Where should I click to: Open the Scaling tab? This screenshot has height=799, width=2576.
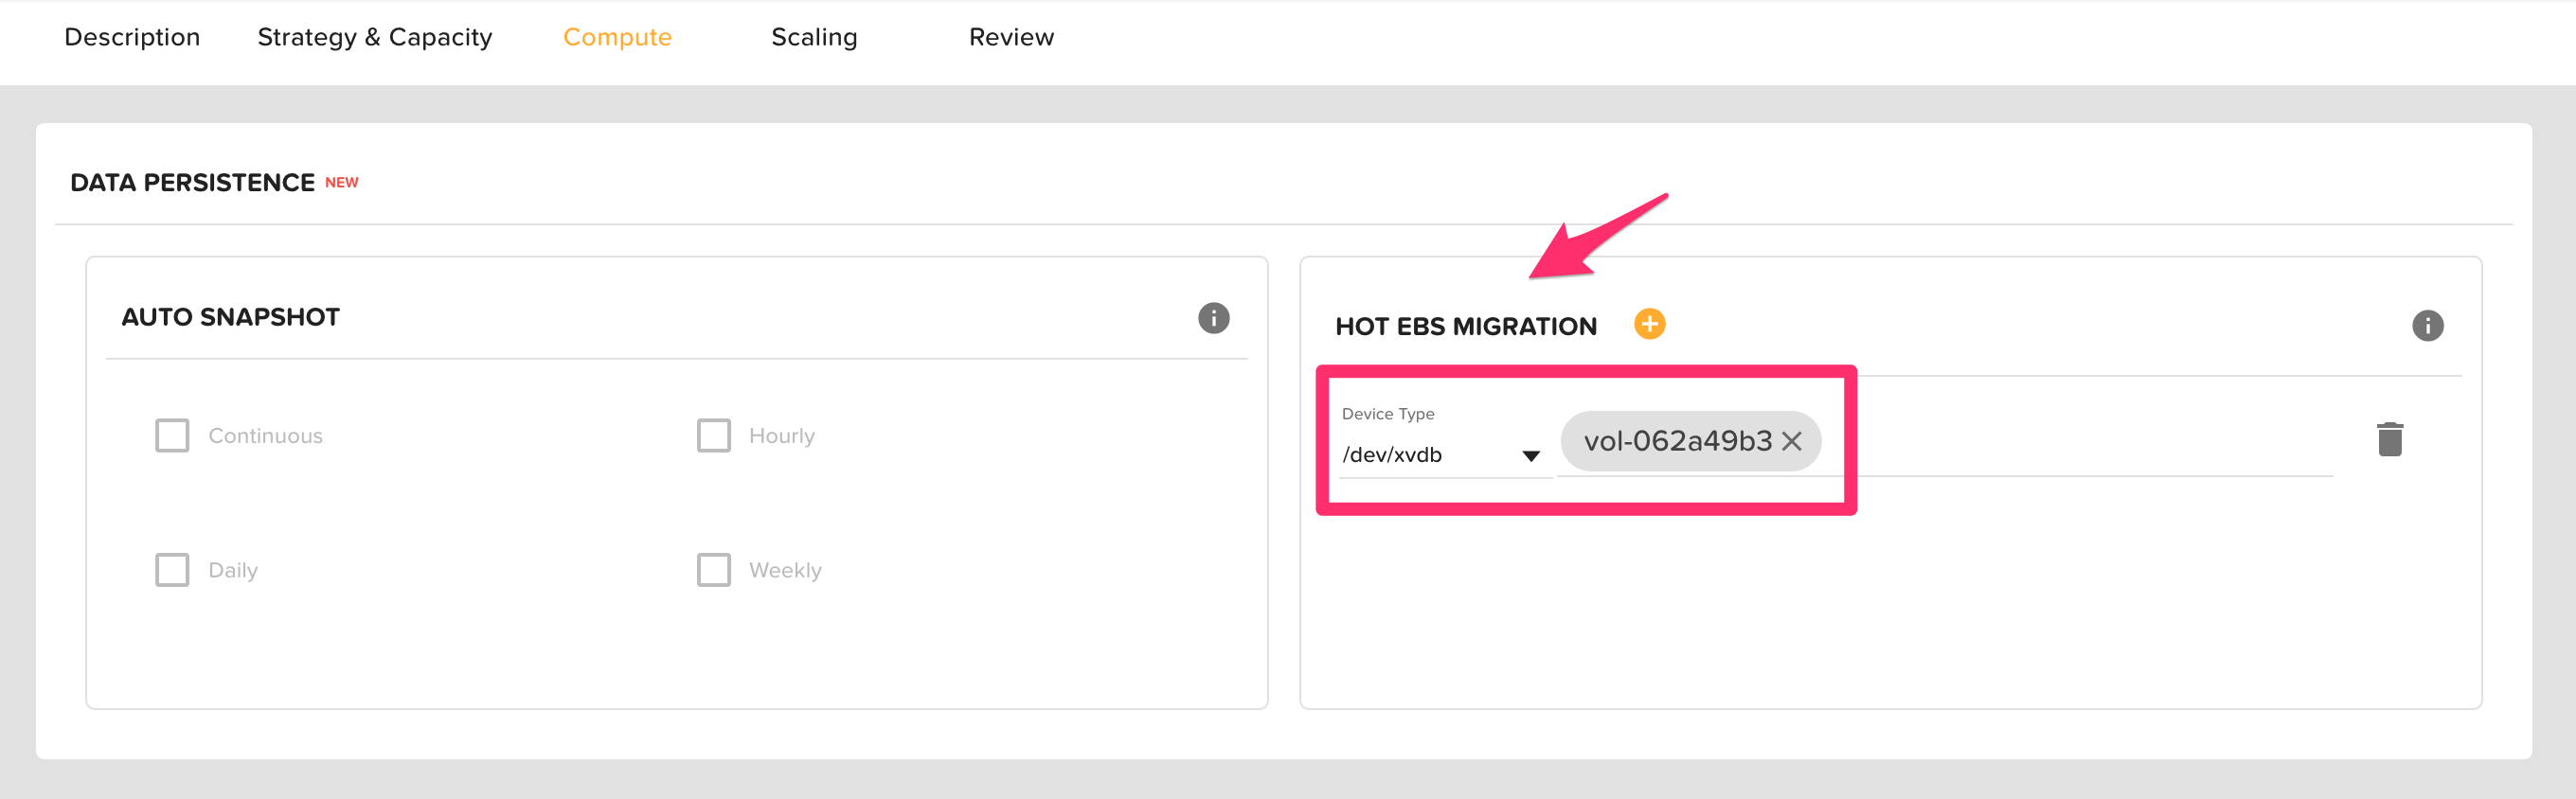point(814,37)
